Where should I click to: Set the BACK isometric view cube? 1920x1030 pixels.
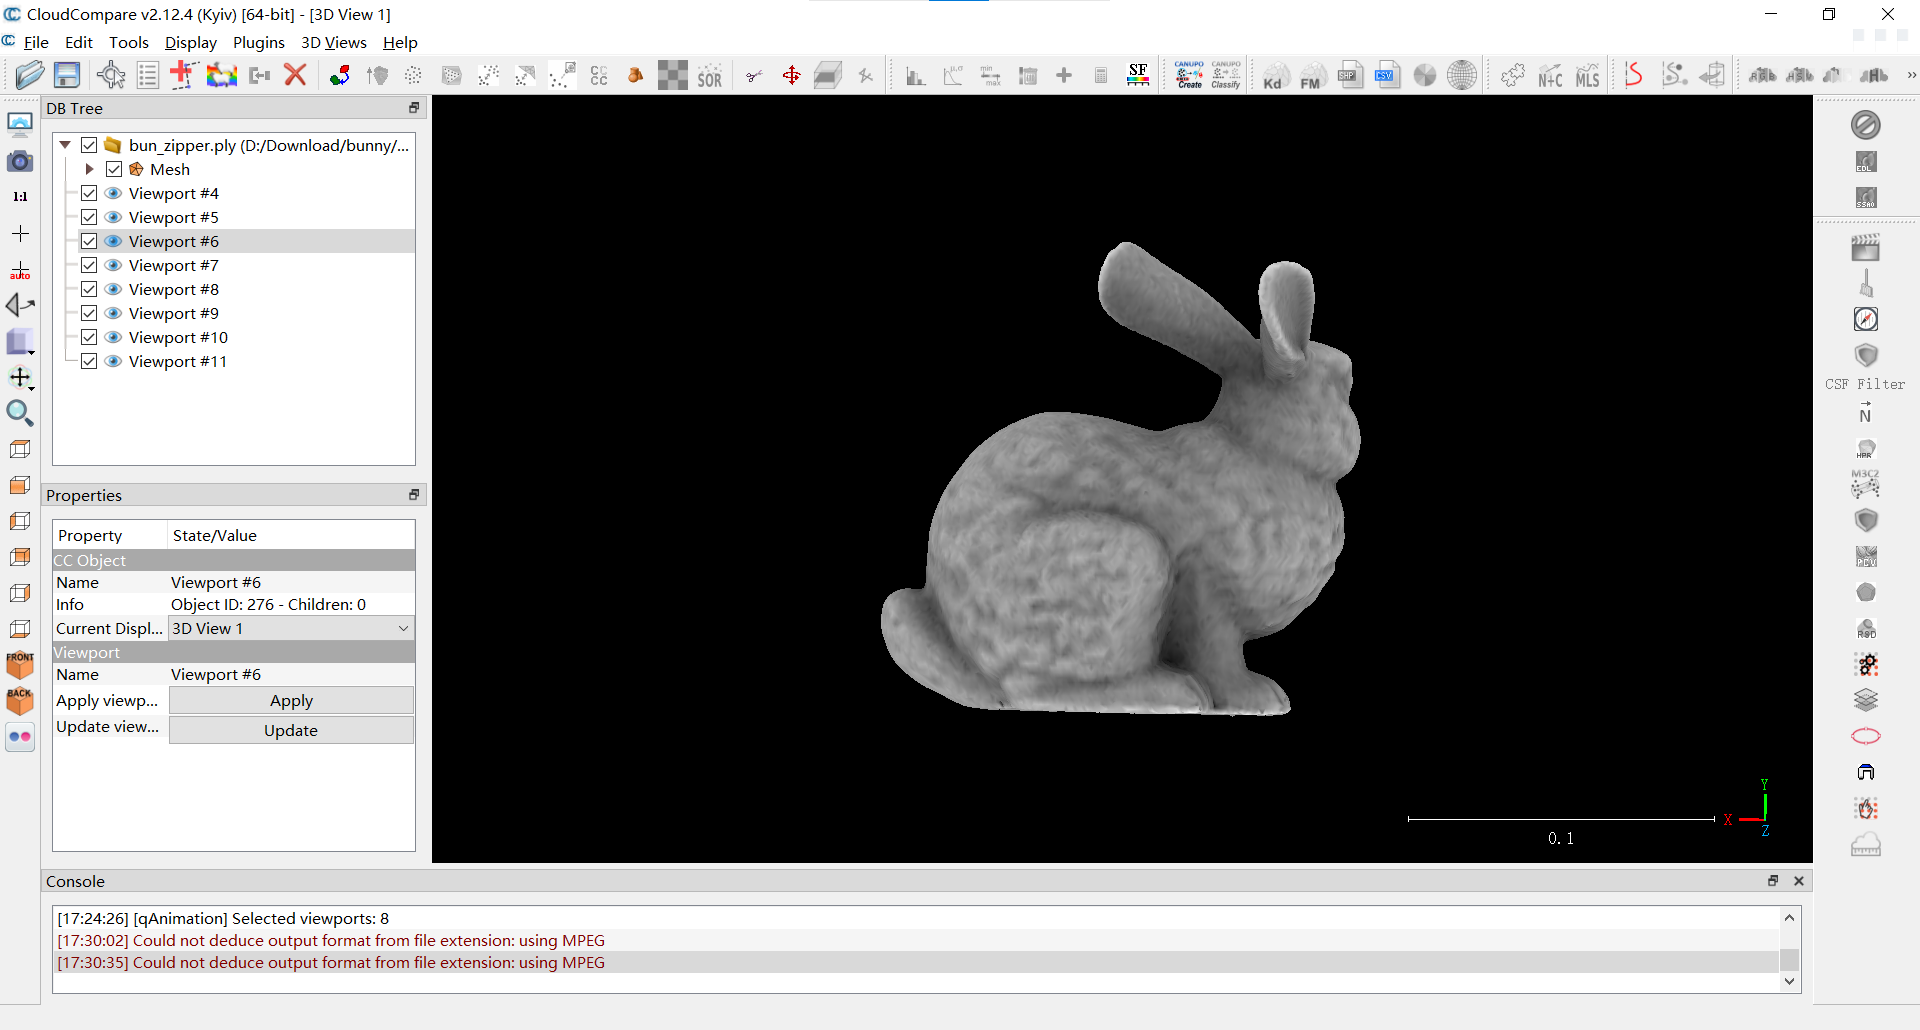(x=19, y=700)
